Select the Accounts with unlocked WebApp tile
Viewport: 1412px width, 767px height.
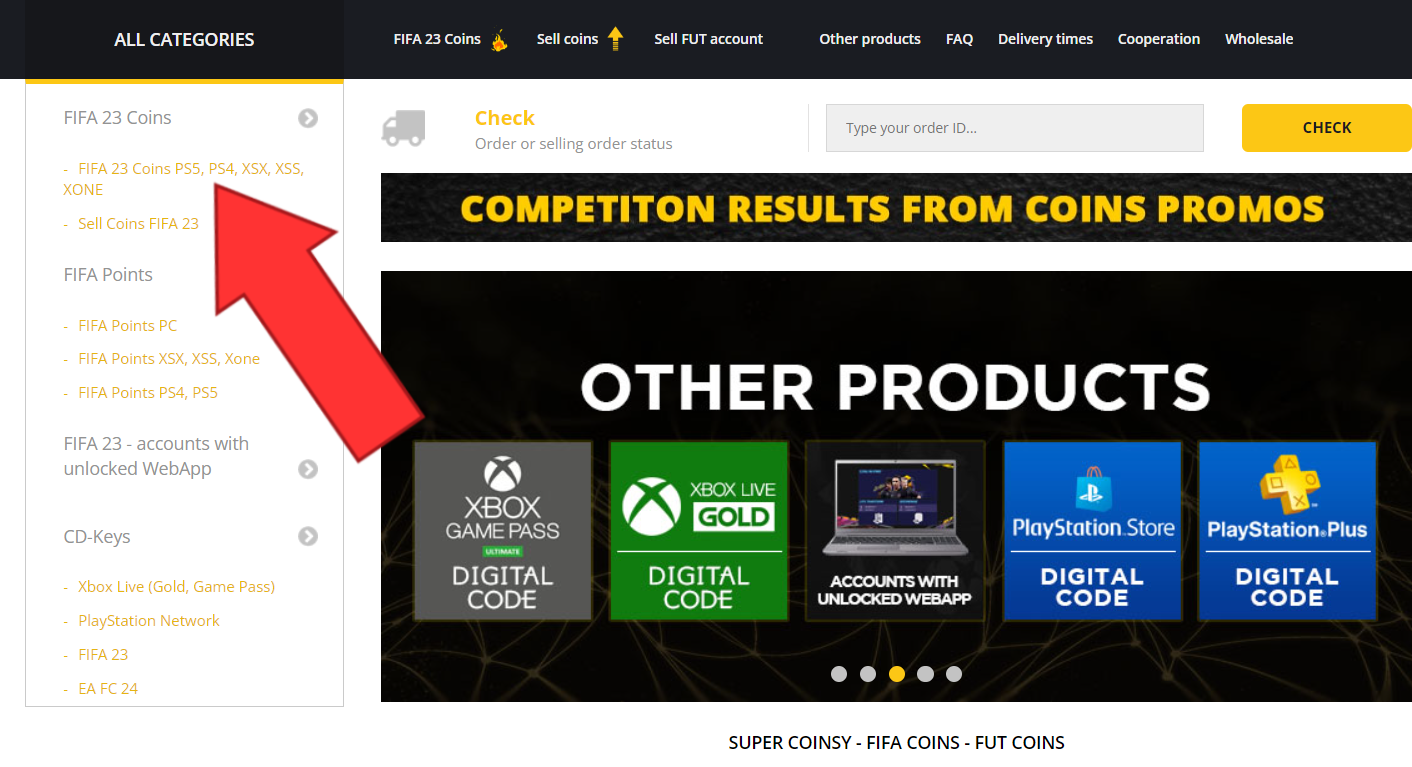(894, 531)
